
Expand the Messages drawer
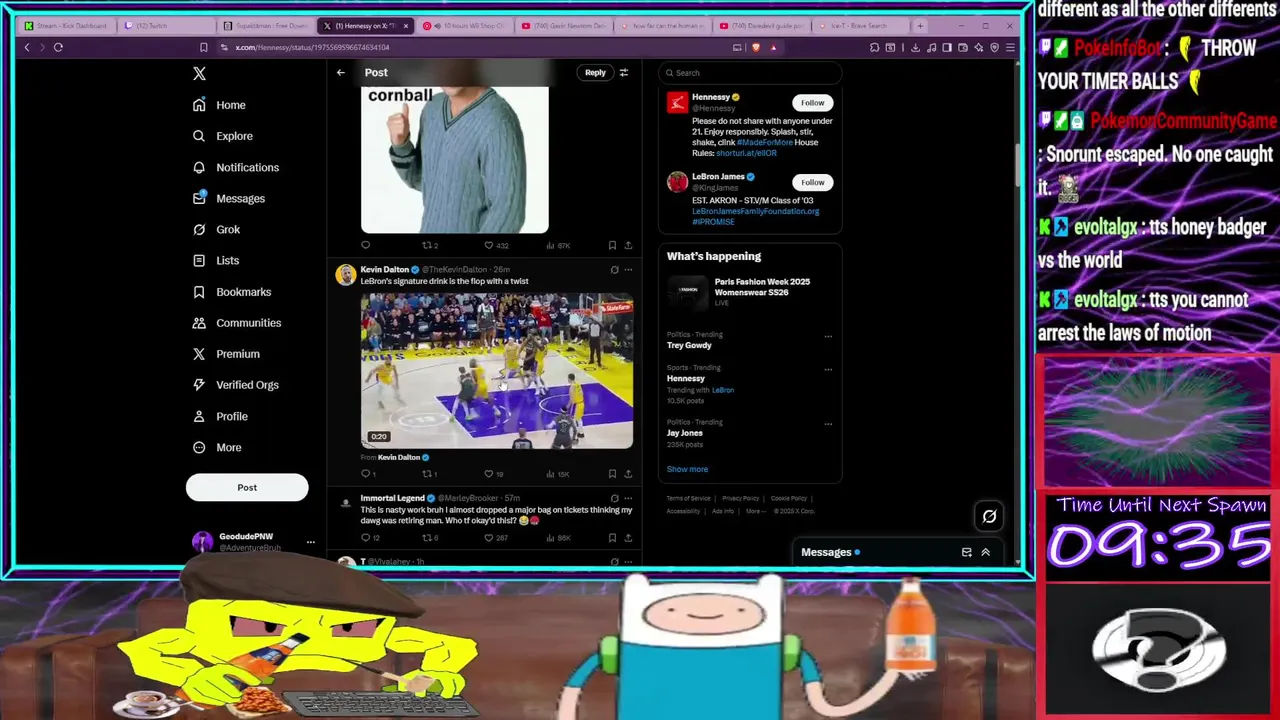(x=985, y=552)
